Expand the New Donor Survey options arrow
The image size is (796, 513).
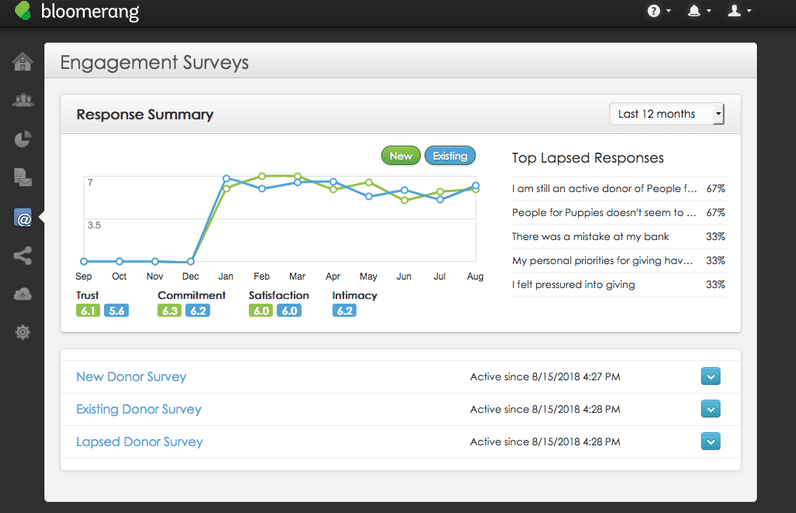(x=710, y=377)
